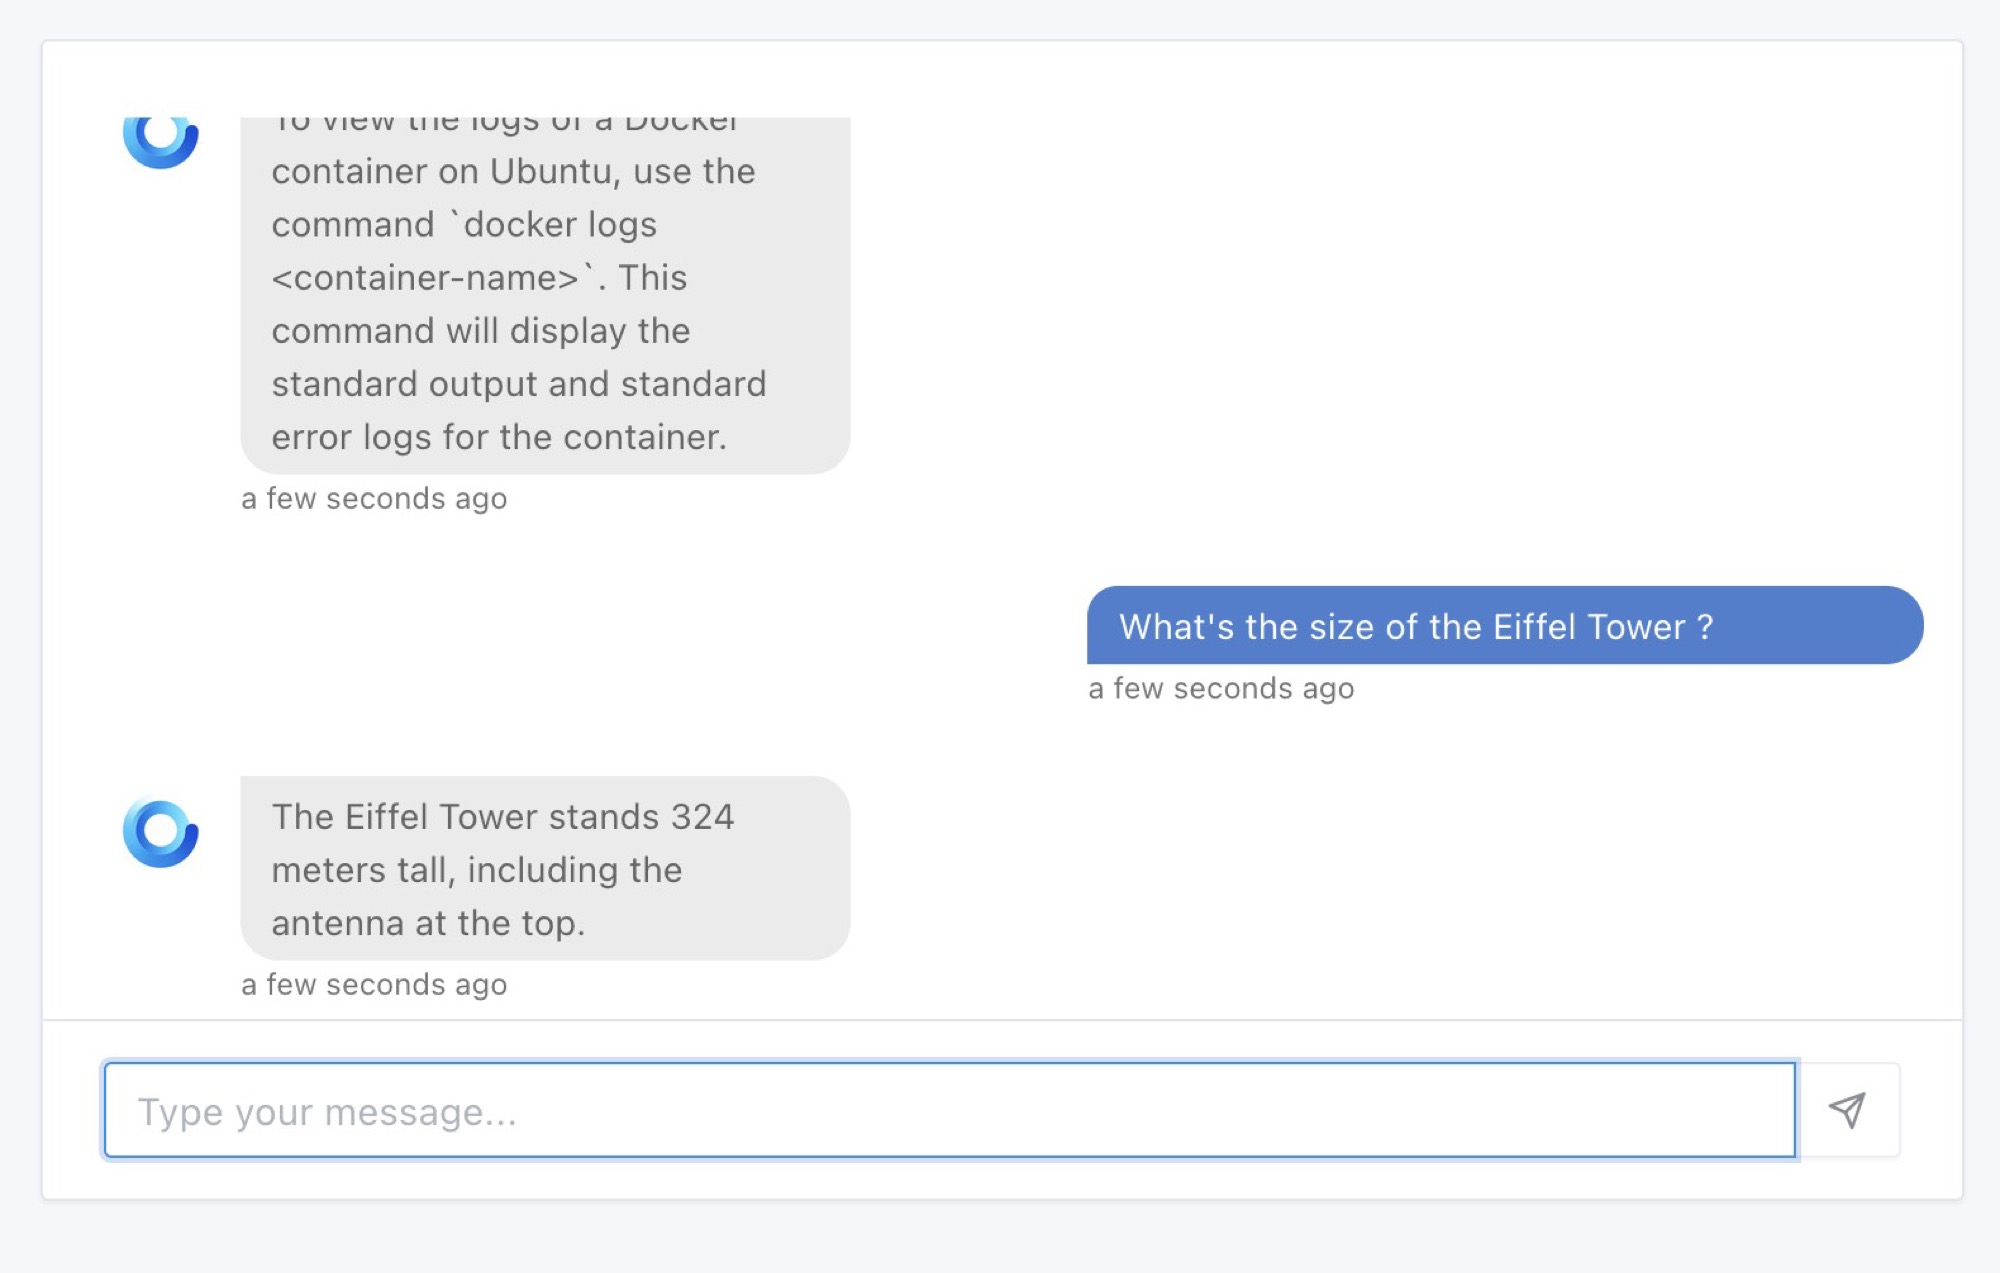Click the timestamp under the Eiffel Tower answer
Image resolution: width=2000 pixels, height=1273 pixels.
[x=374, y=984]
